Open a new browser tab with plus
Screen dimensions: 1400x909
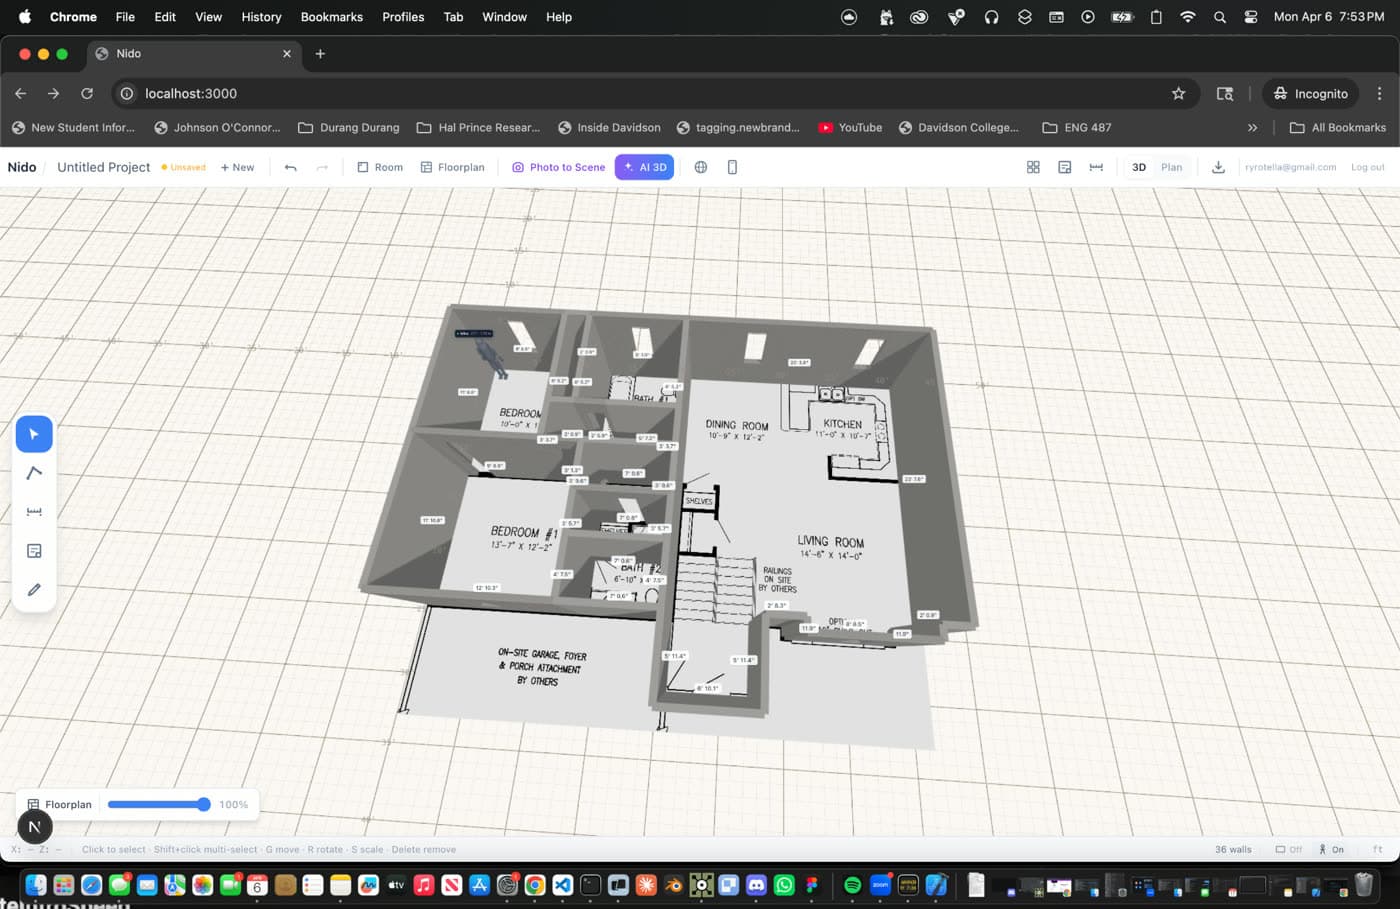point(320,54)
